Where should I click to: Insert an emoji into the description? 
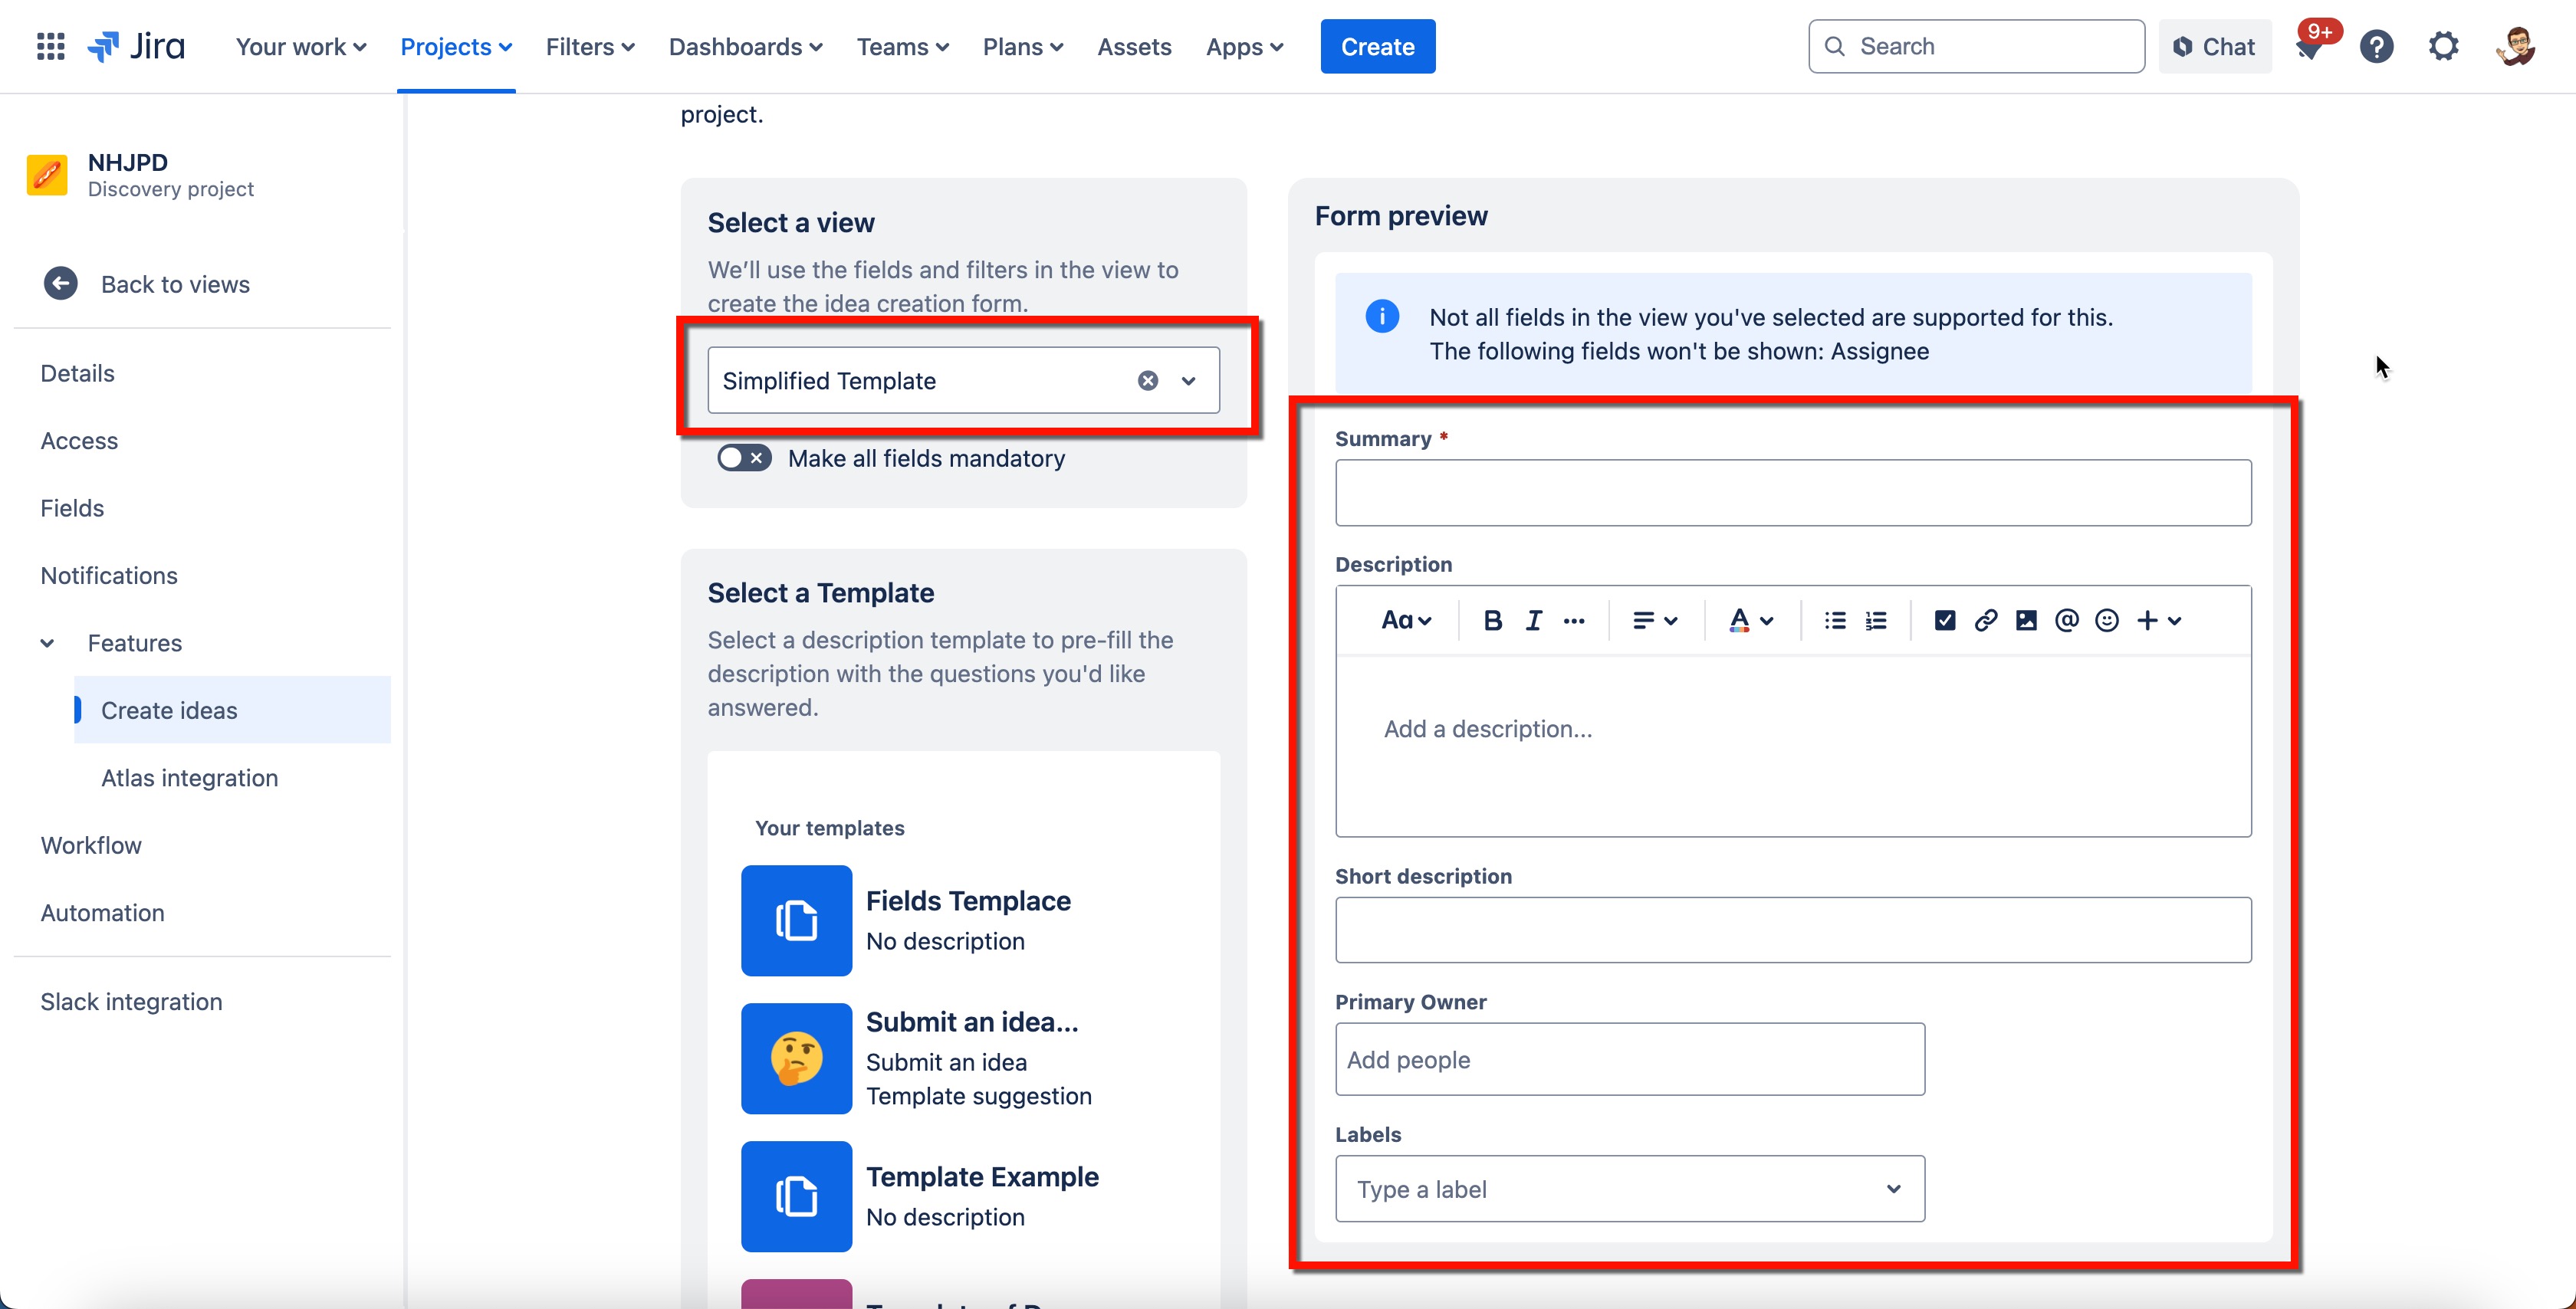(x=2106, y=620)
